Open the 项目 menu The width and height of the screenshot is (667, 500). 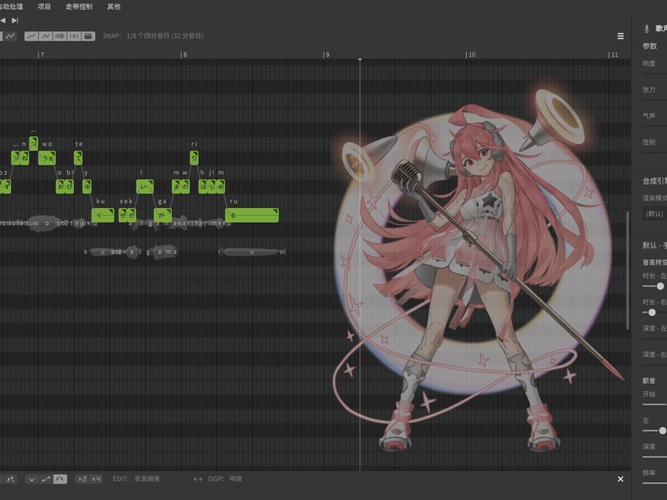pyautogui.click(x=44, y=7)
